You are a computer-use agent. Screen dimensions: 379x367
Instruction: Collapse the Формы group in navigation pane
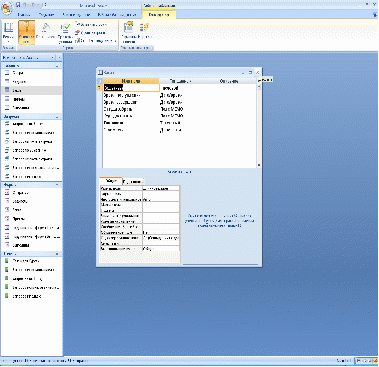point(57,185)
